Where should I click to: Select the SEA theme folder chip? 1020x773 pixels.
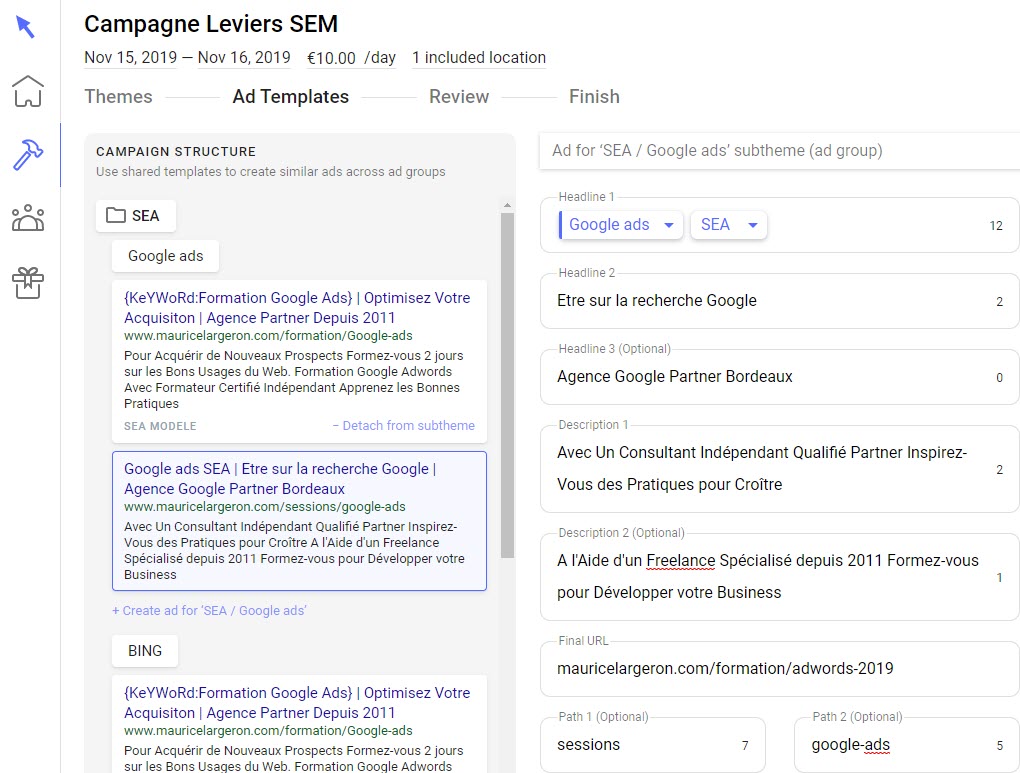[135, 215]
